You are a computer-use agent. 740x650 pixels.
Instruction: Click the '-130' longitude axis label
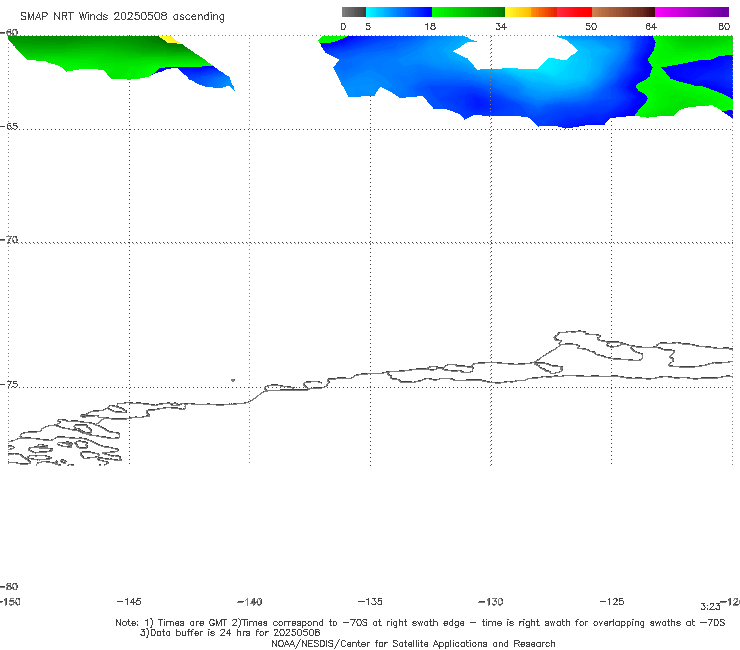tap(491, 601)
